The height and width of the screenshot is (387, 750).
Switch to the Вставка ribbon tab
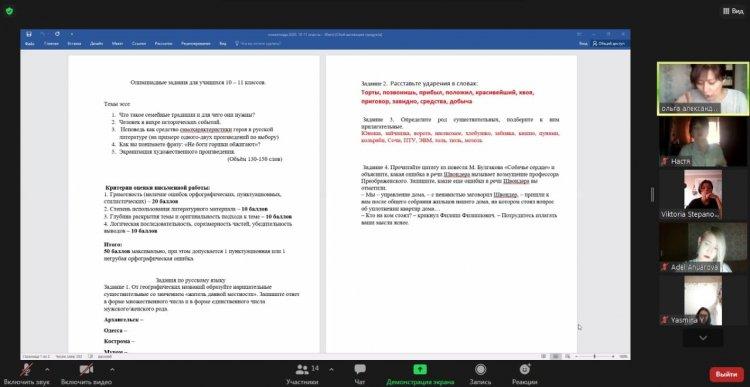[74, 44]
